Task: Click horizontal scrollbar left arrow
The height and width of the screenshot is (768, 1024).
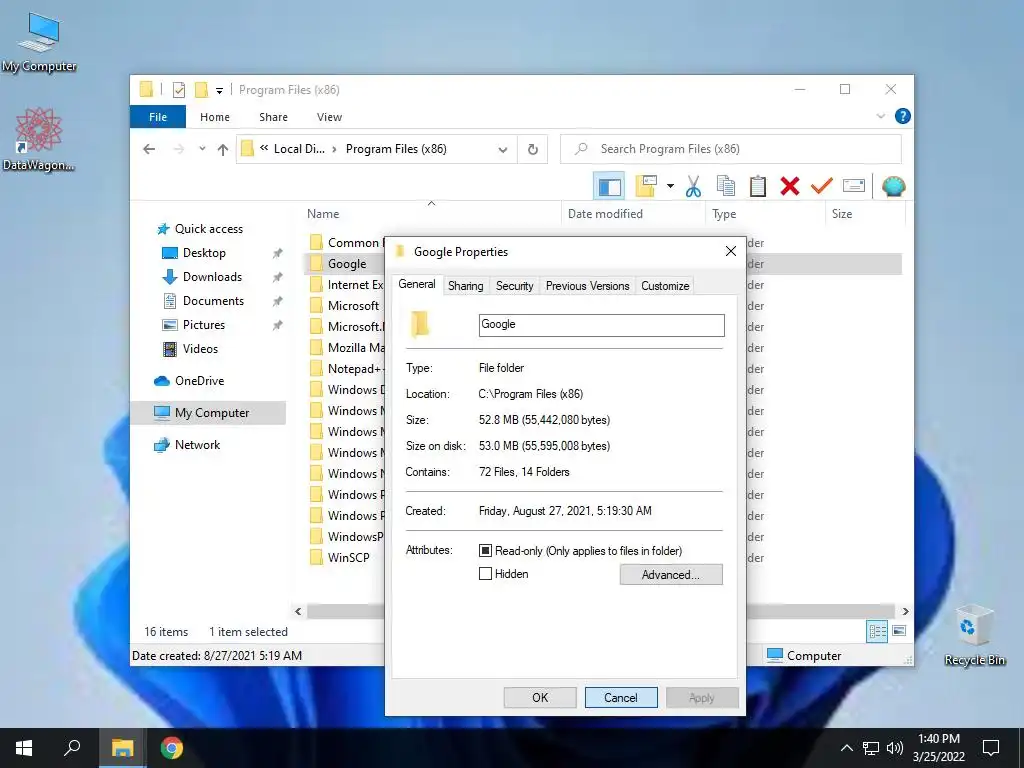Action: [x=298, y=611]
